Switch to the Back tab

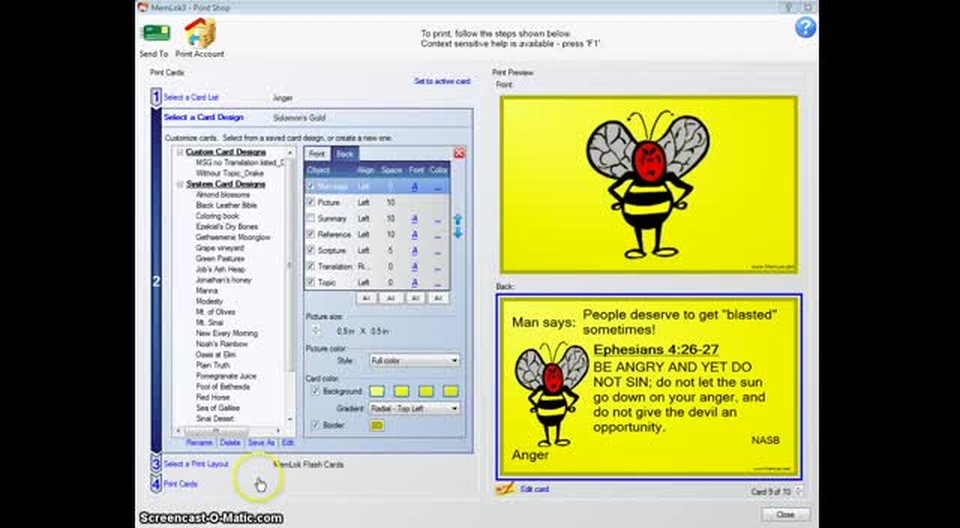pyautogui.click(x=345, y=154)
